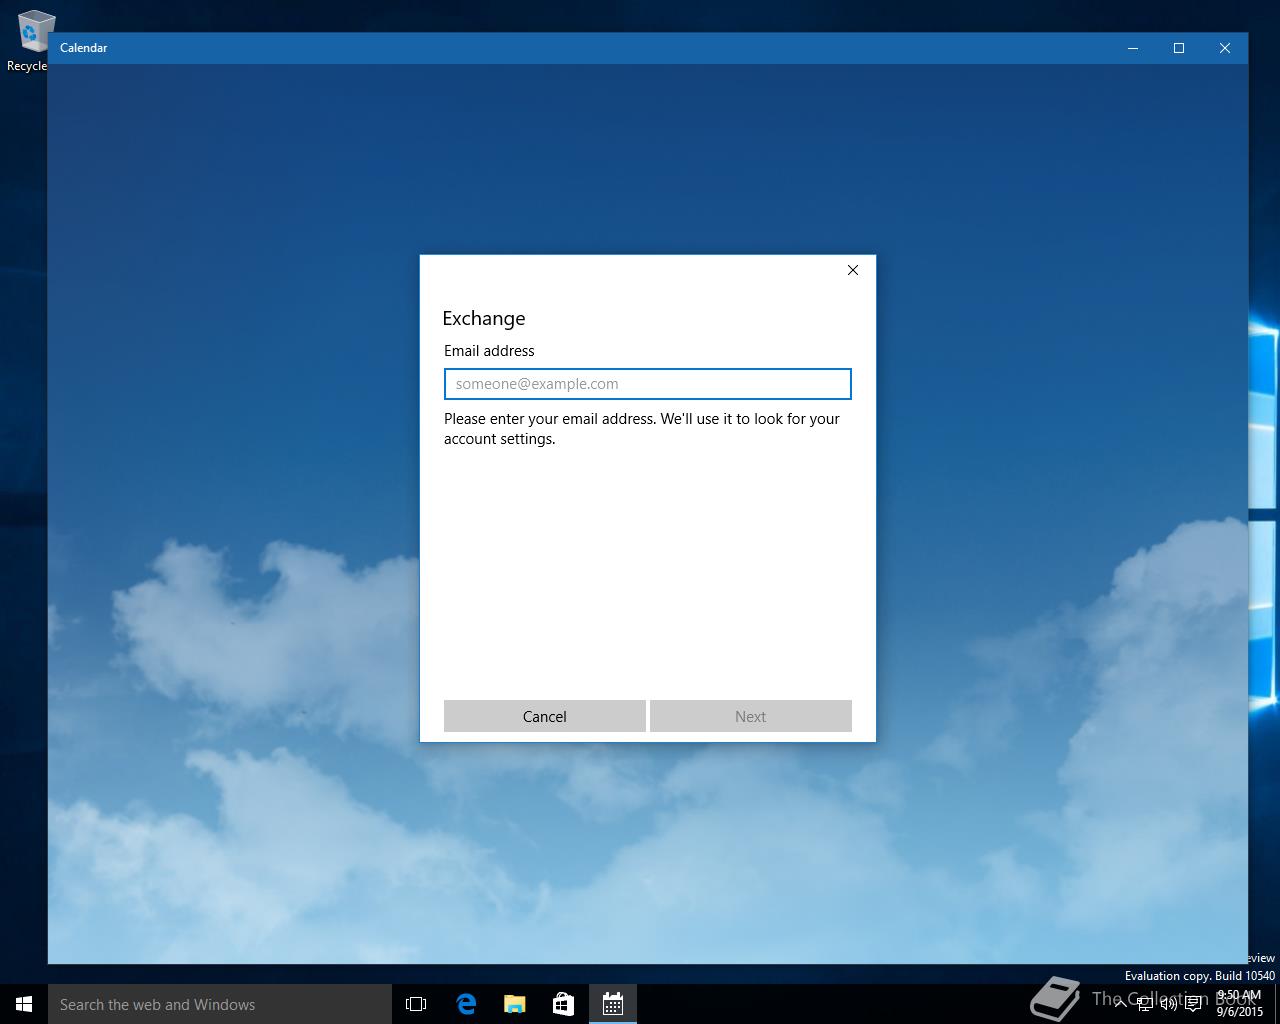
Task: Open Task View from the taskbar
Action: click(416, 1004)
